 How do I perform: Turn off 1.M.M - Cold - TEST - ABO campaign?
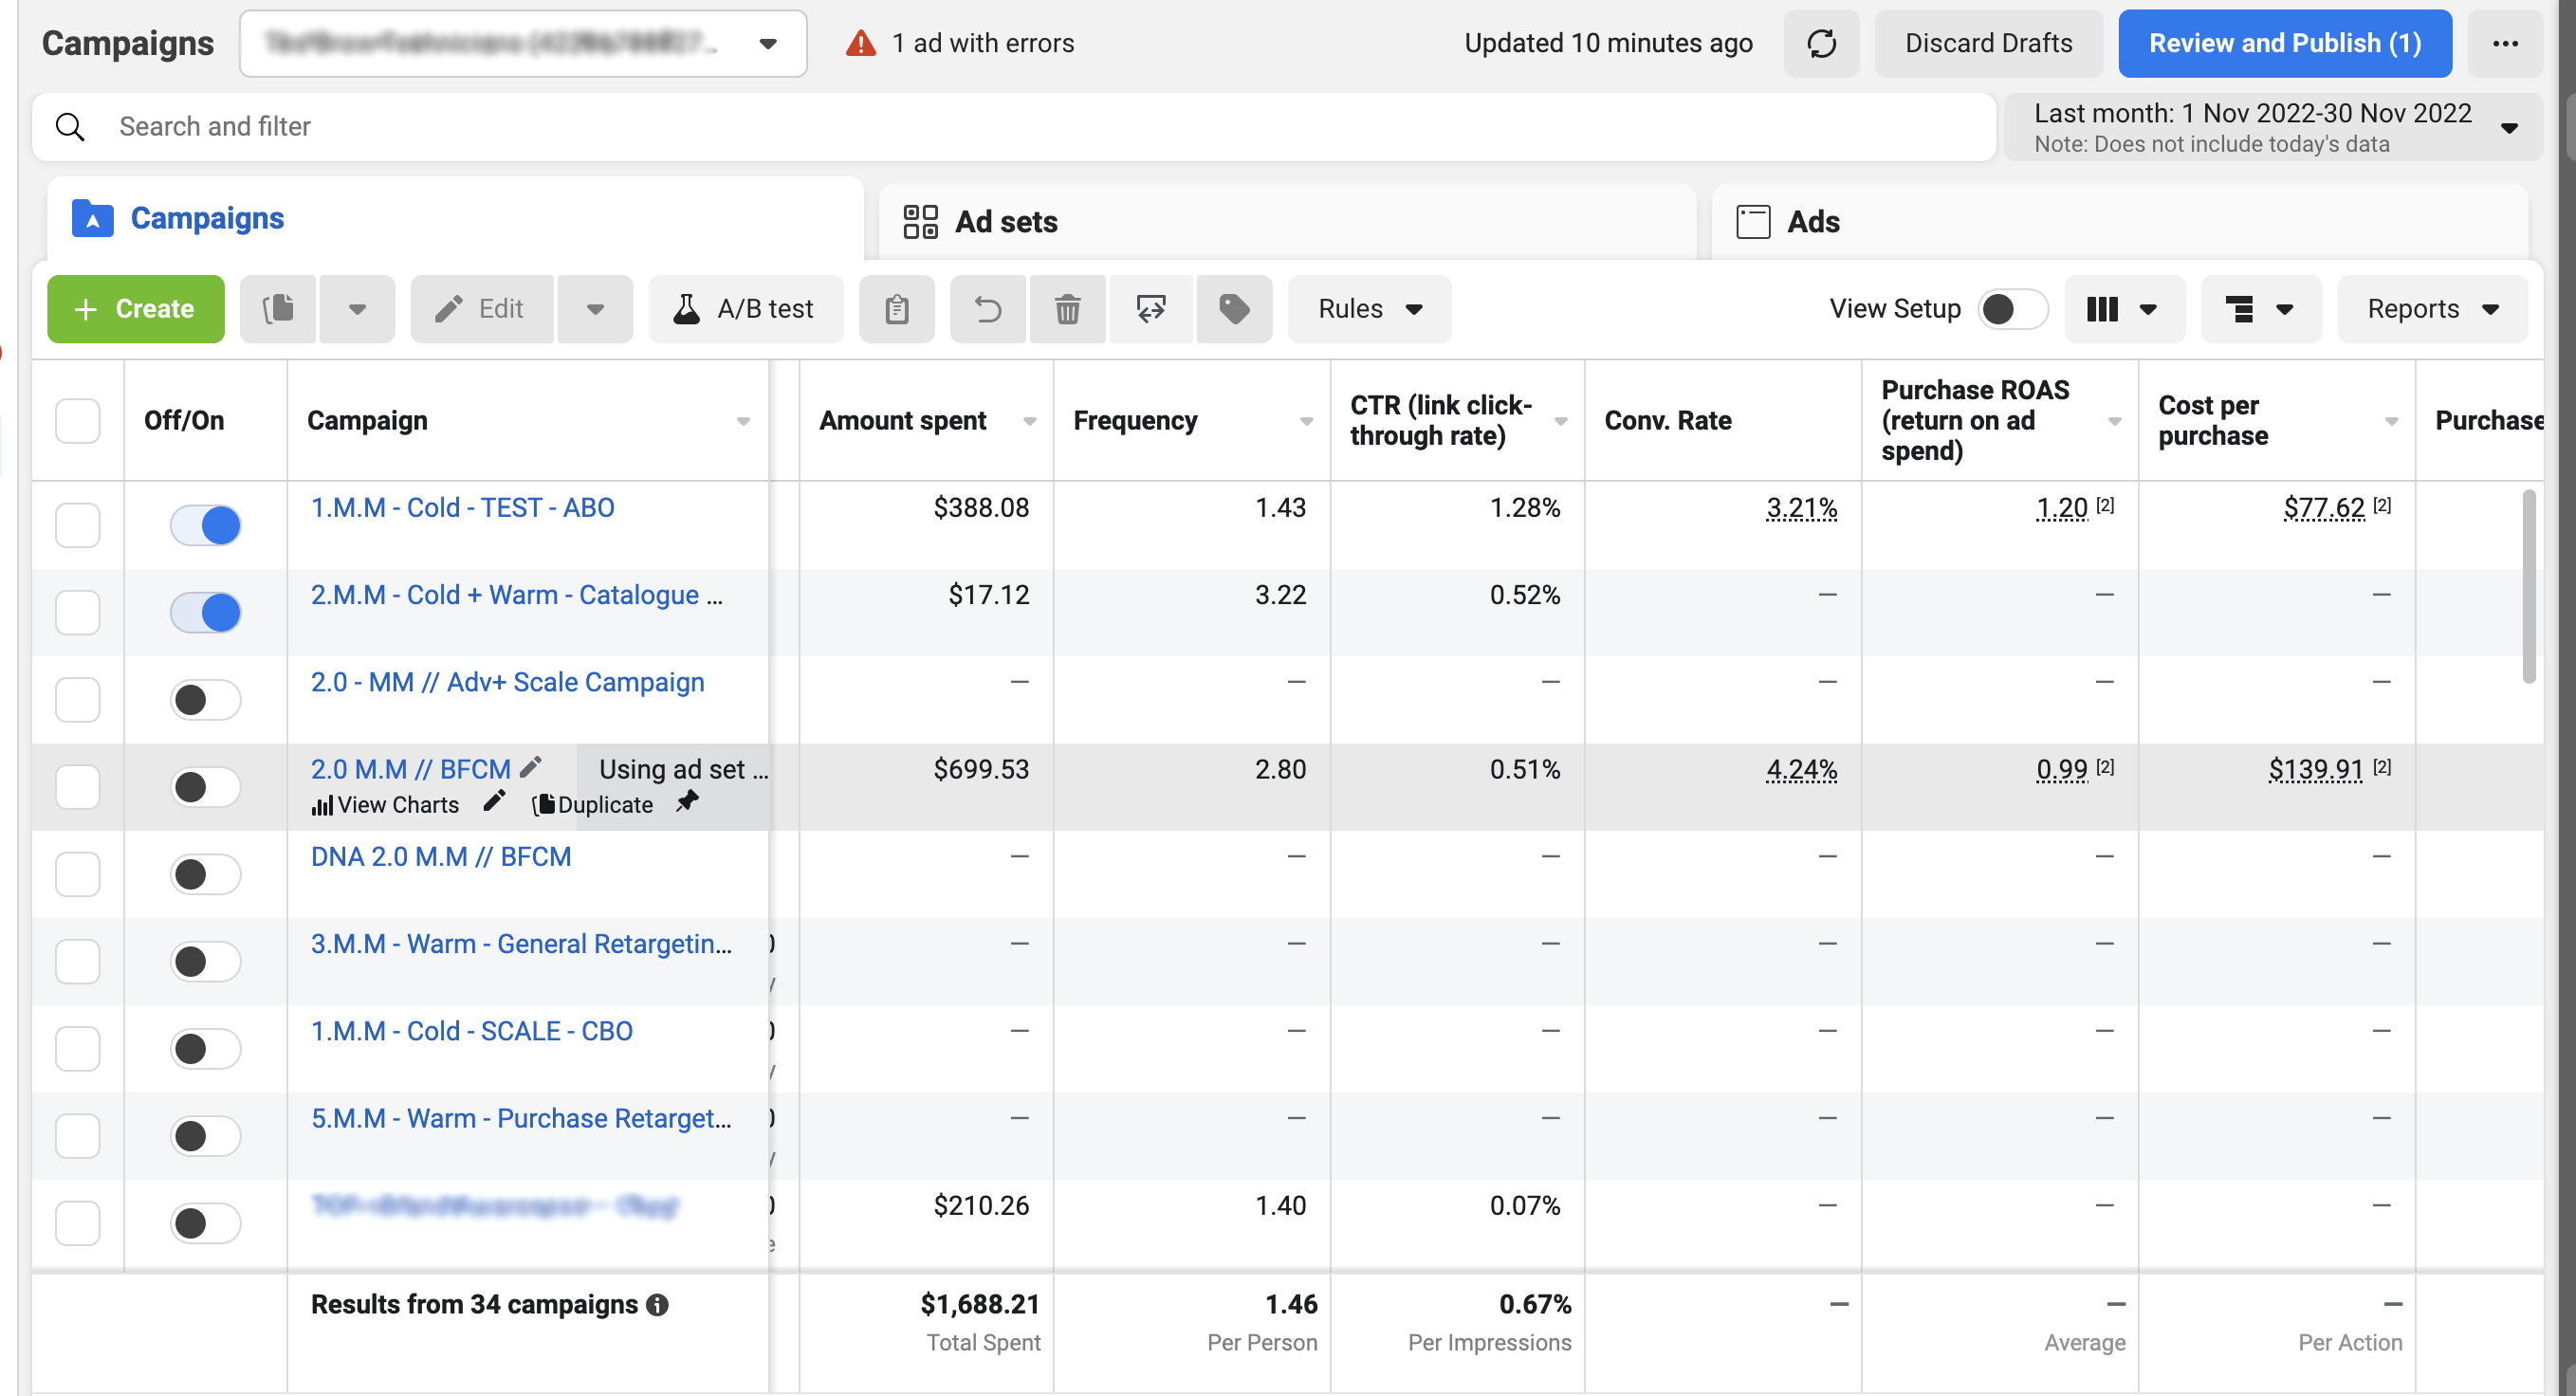click(x=205, y=525)
